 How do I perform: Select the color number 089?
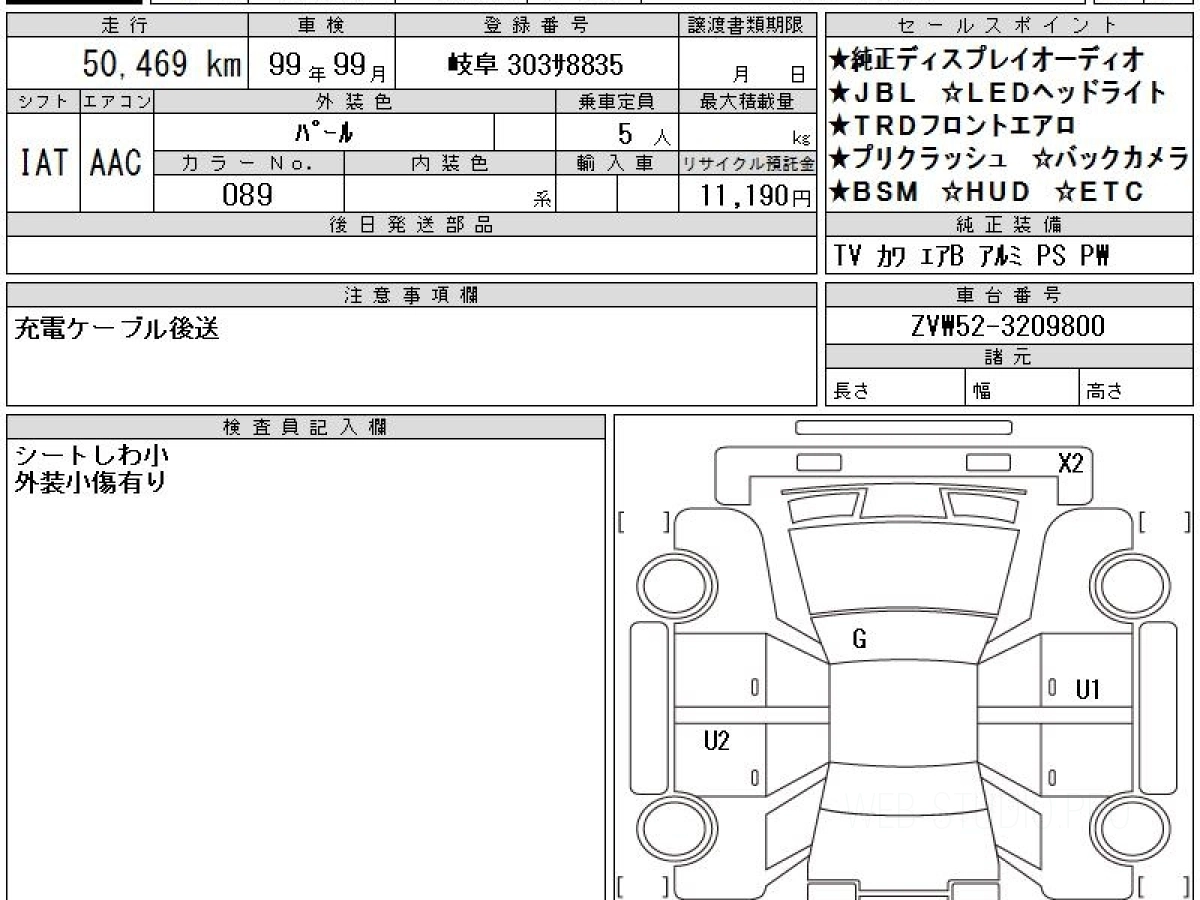pos(248,194)
